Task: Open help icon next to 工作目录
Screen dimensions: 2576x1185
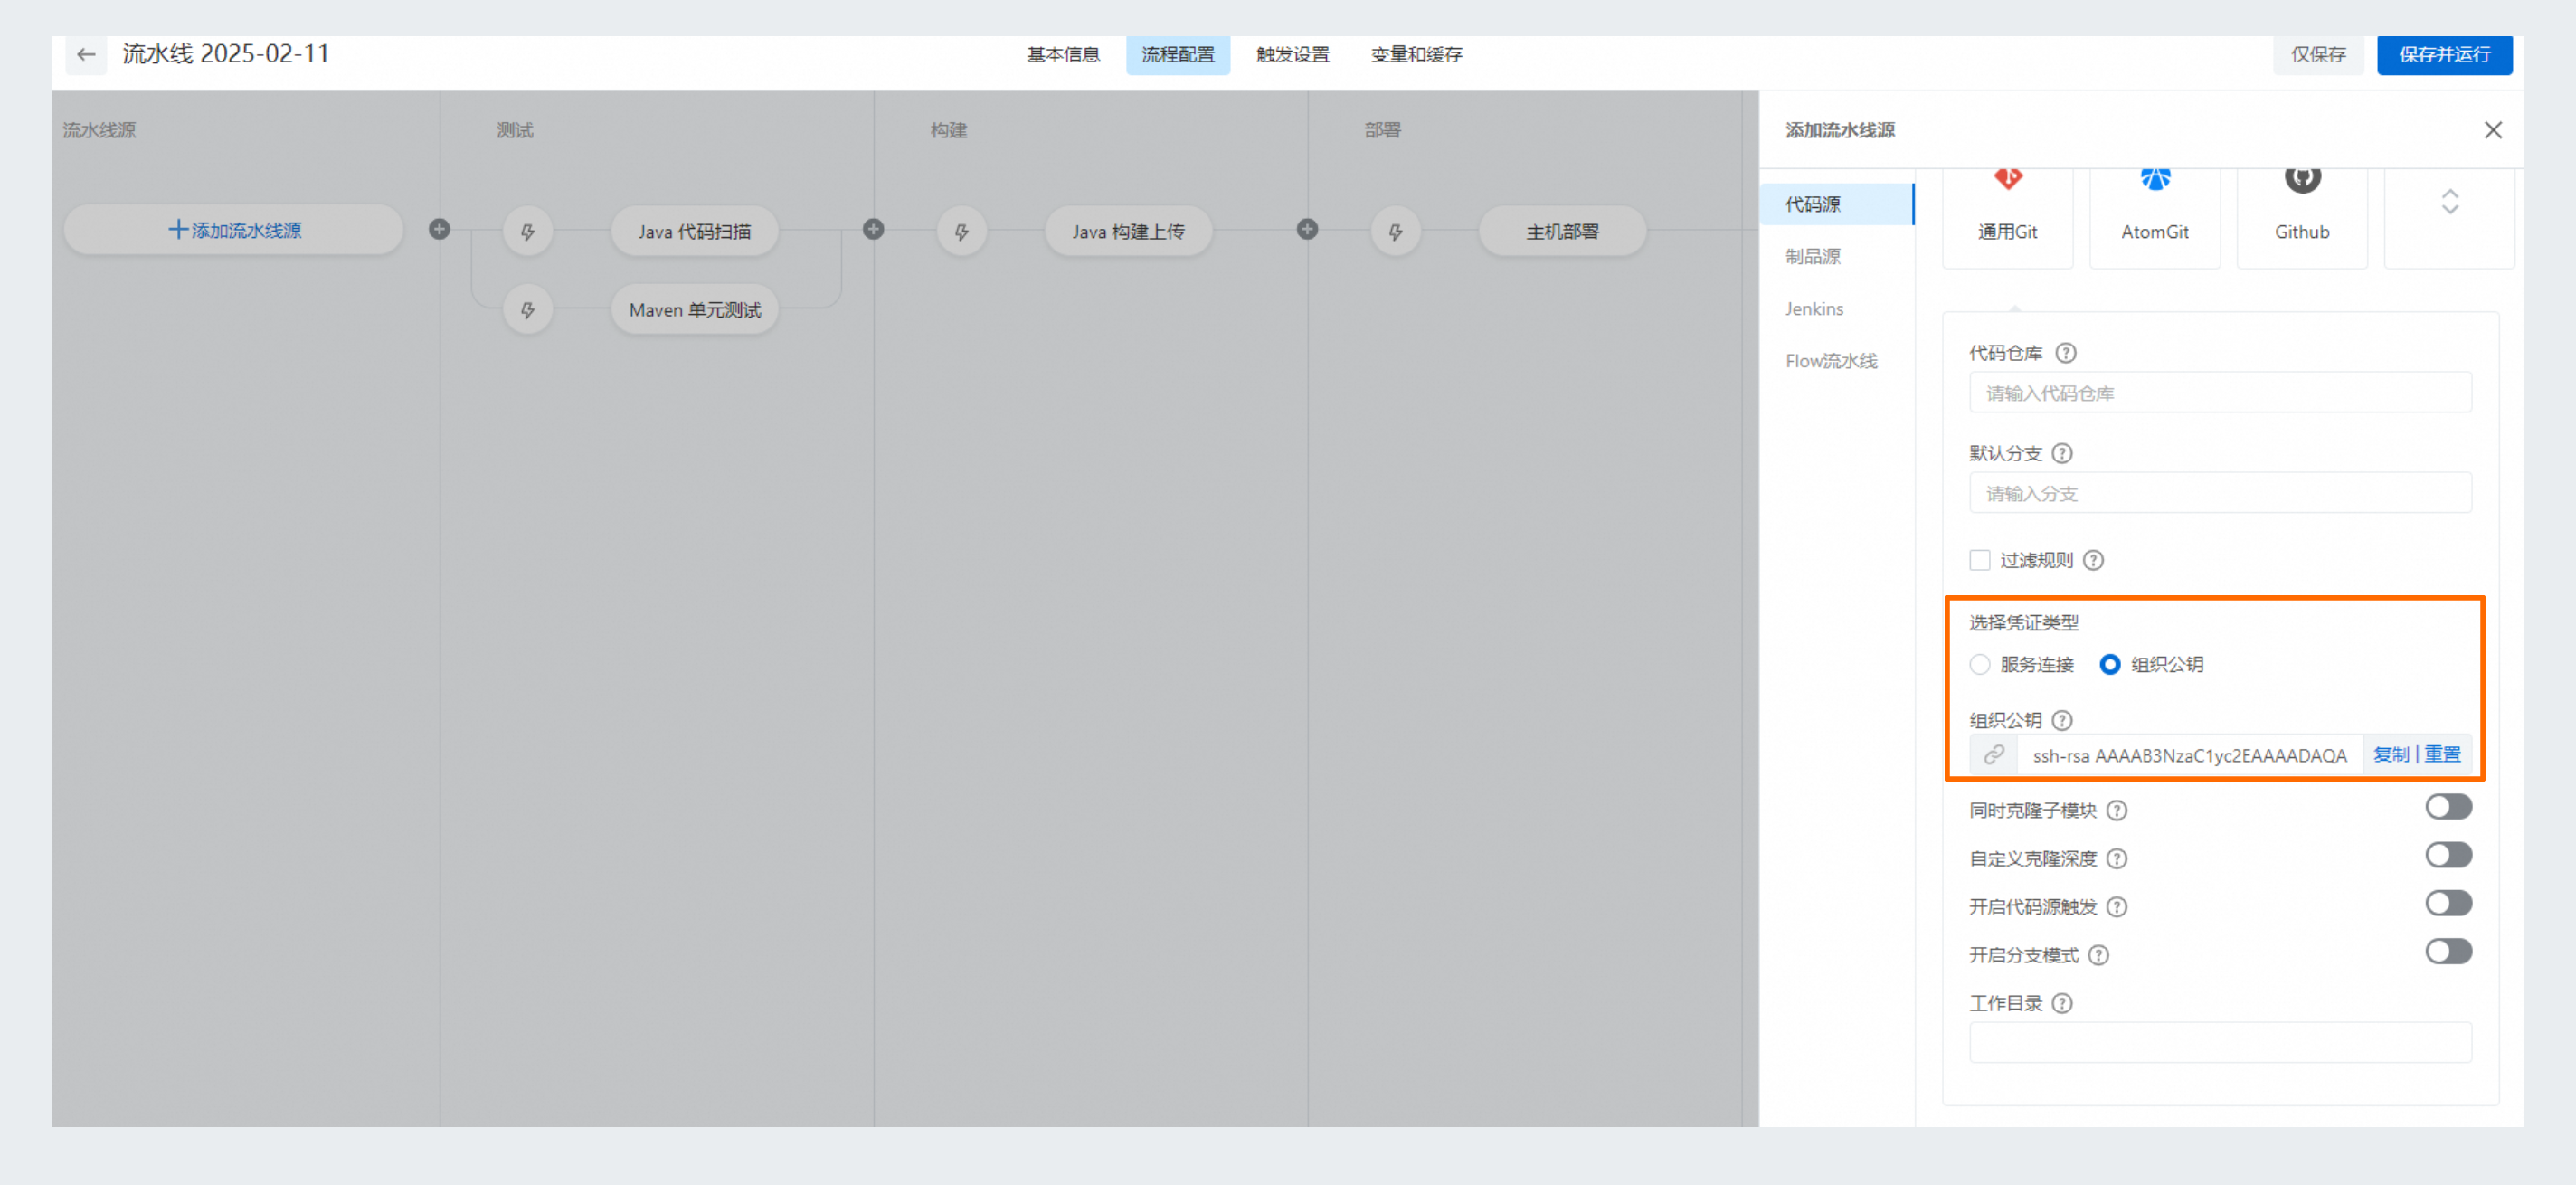Action: 2062,1003
